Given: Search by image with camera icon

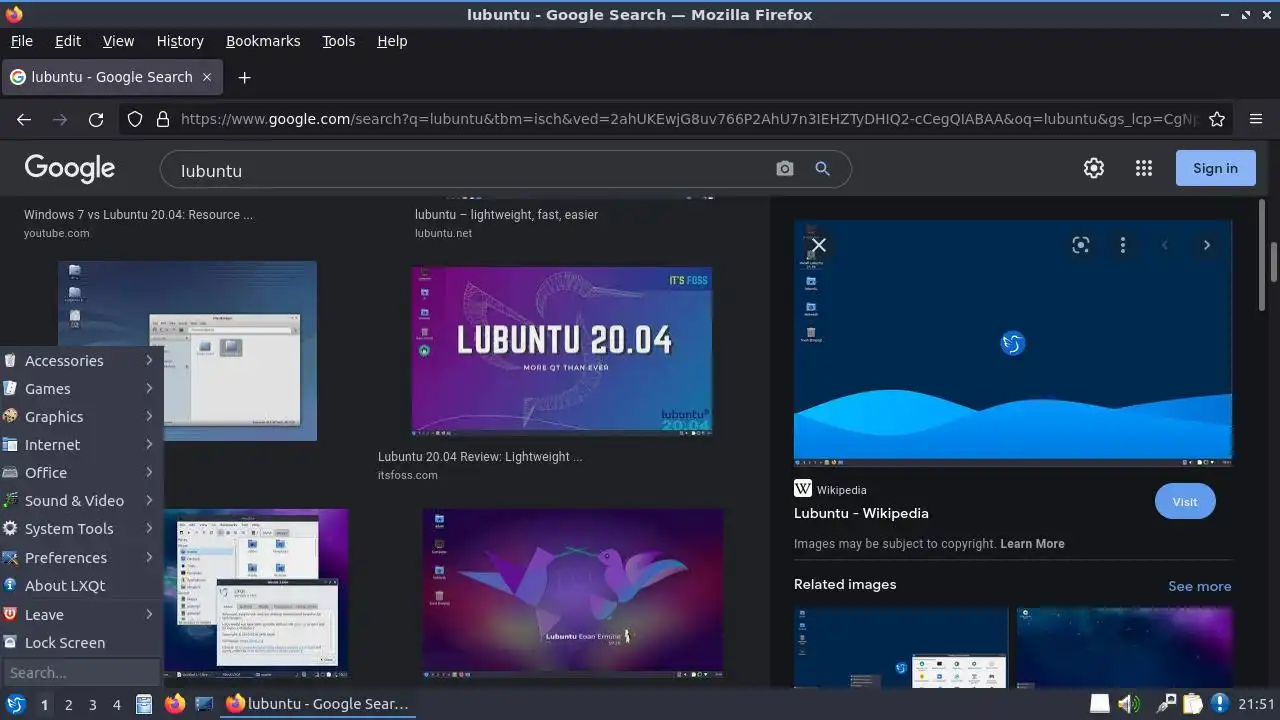Looking at the screenshot, I should coord(785,169).
